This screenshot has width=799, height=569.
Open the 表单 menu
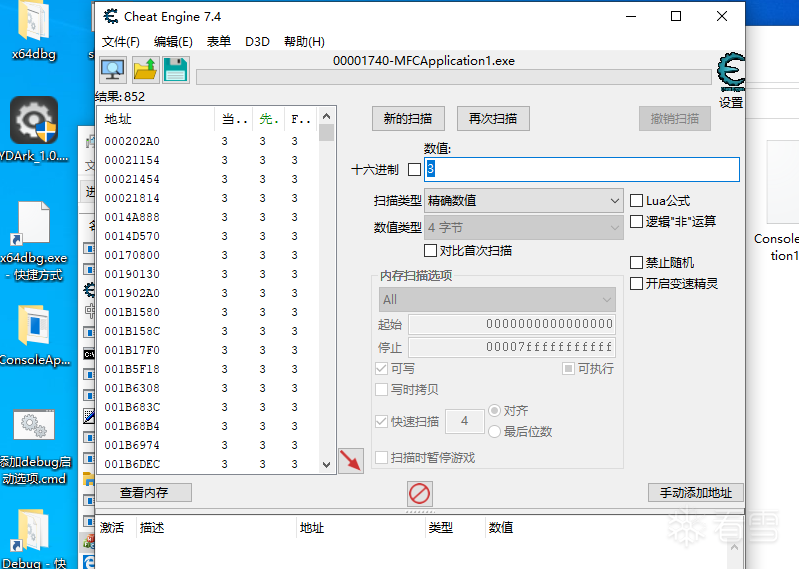219,42
